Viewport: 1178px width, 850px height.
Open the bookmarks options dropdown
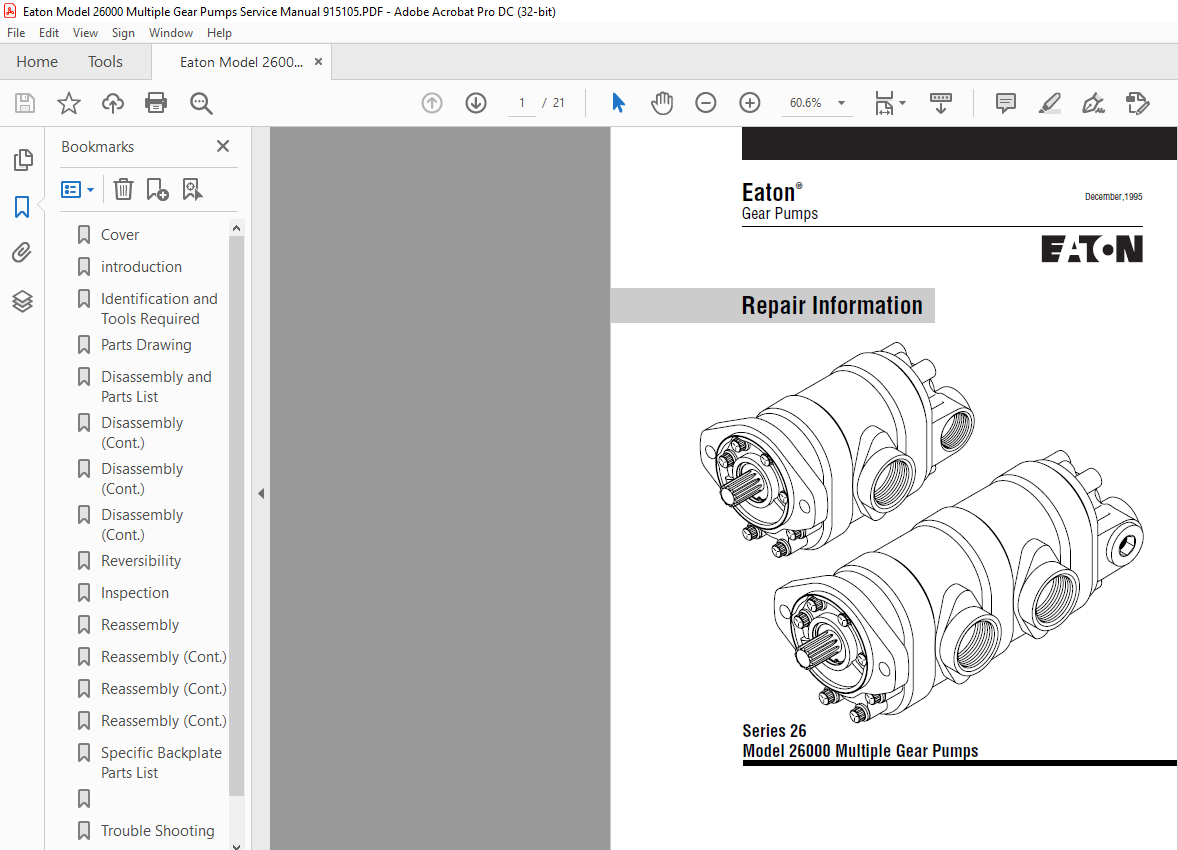[77, 189]
